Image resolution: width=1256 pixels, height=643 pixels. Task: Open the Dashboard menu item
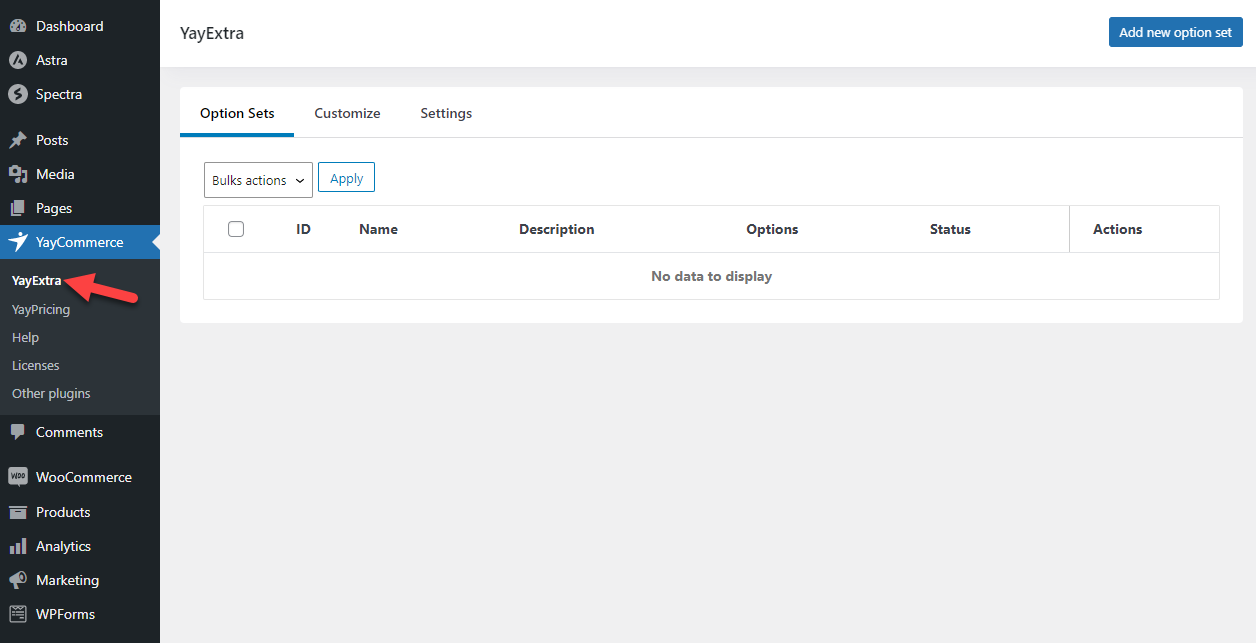point(69,26)
